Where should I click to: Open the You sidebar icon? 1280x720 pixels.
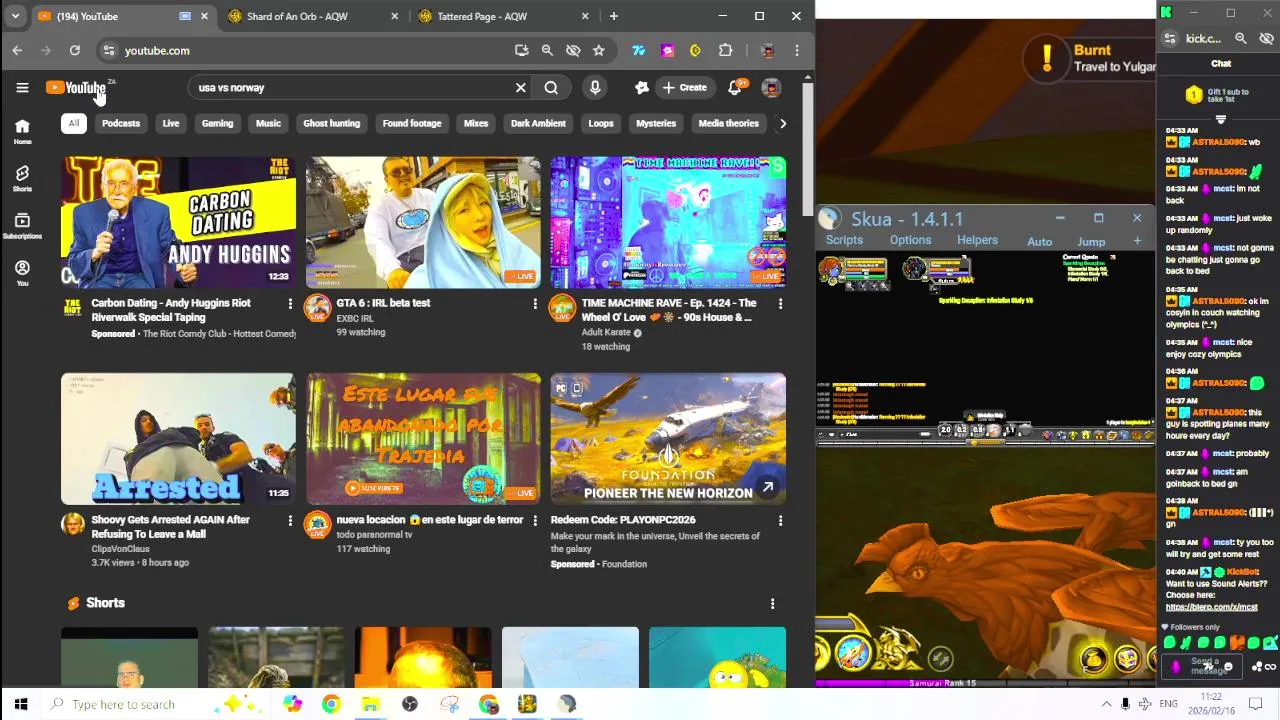click(22, 273)
